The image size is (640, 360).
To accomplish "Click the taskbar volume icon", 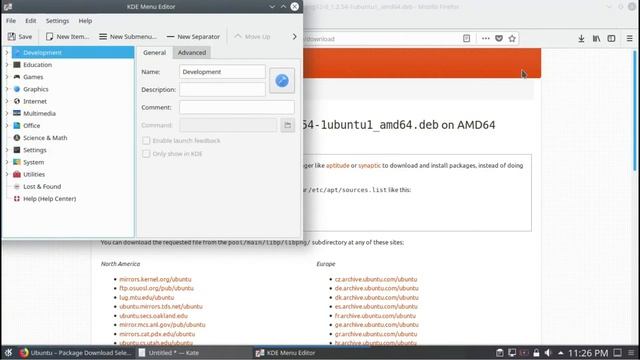I will tap(548, 353).
